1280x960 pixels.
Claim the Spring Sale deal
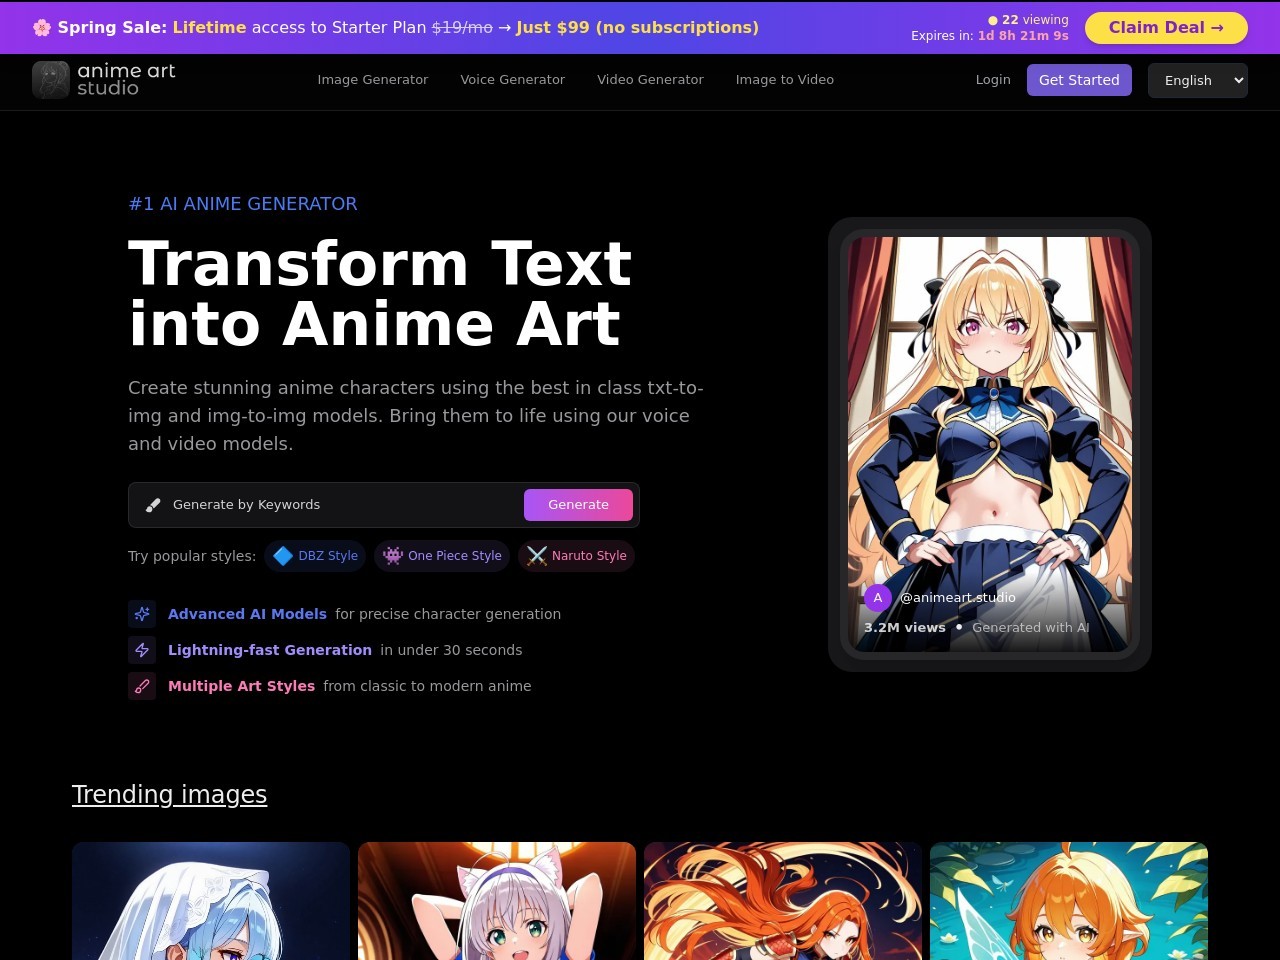point(1166,28)
